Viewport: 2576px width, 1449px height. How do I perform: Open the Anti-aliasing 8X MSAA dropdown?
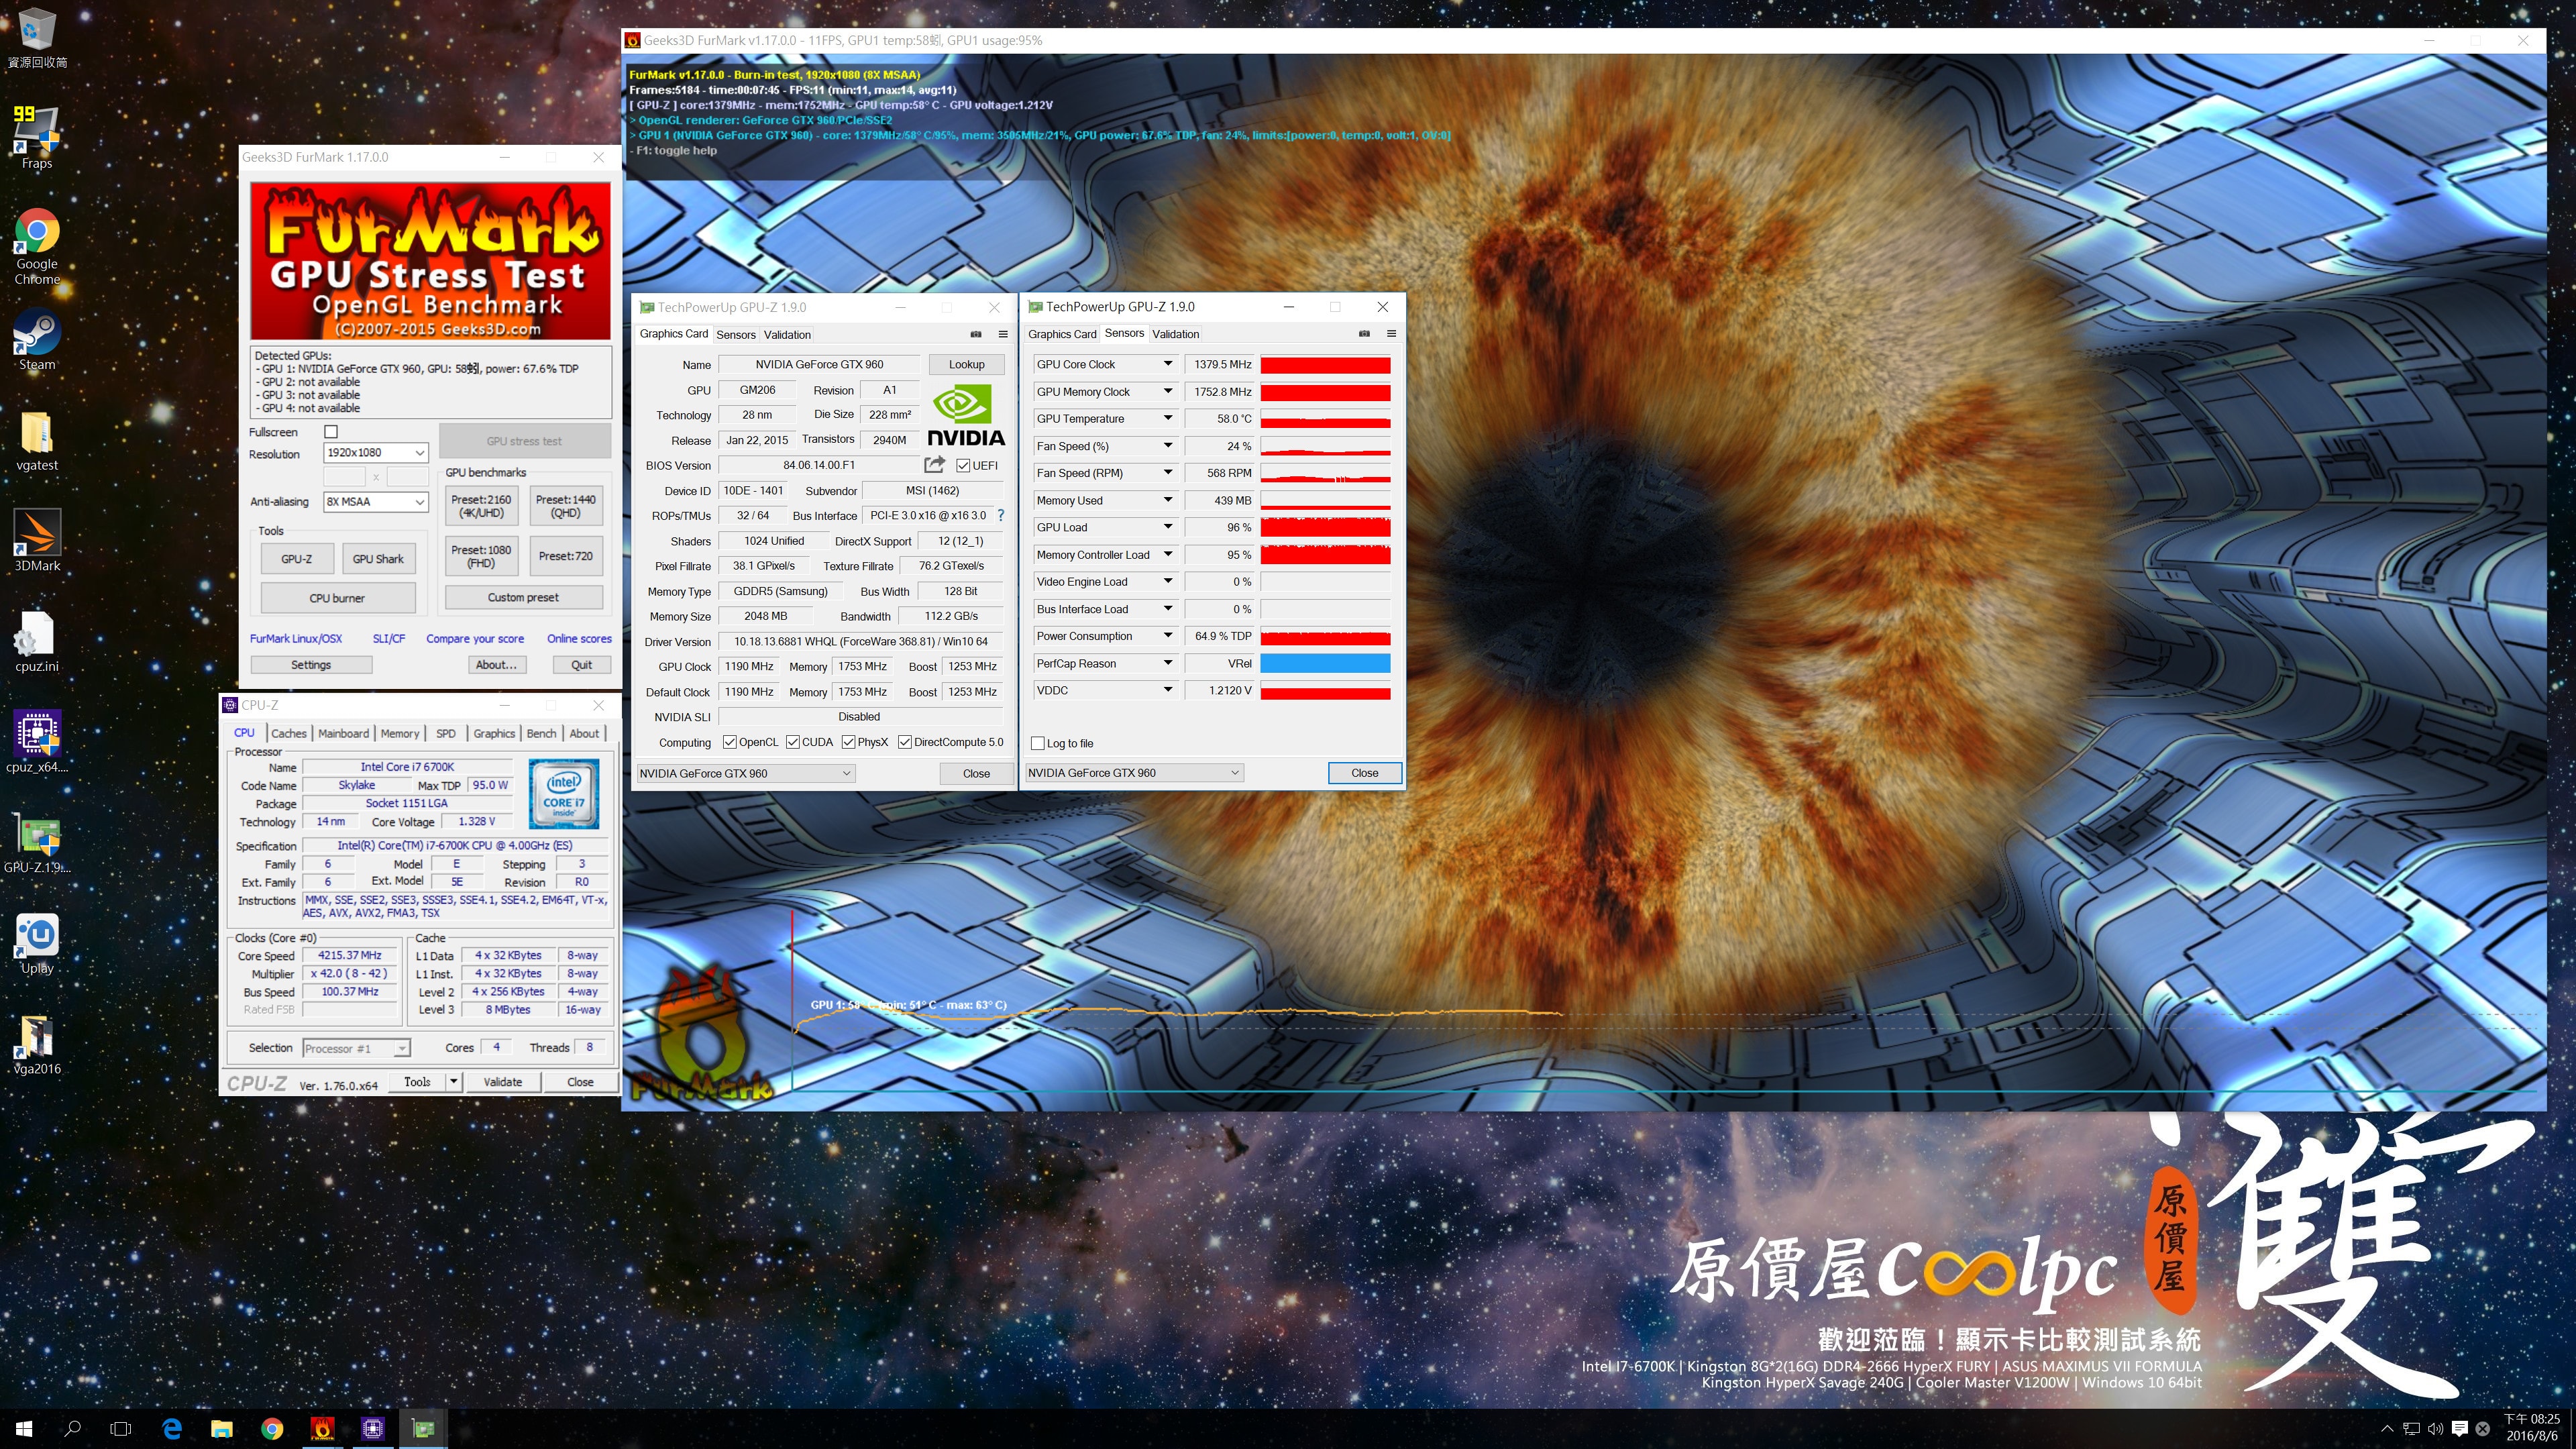(x=376, y=502)
